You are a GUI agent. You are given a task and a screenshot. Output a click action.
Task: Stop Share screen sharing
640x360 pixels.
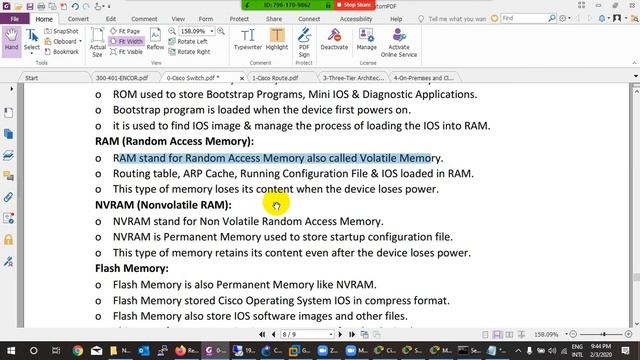pos(354,5)
